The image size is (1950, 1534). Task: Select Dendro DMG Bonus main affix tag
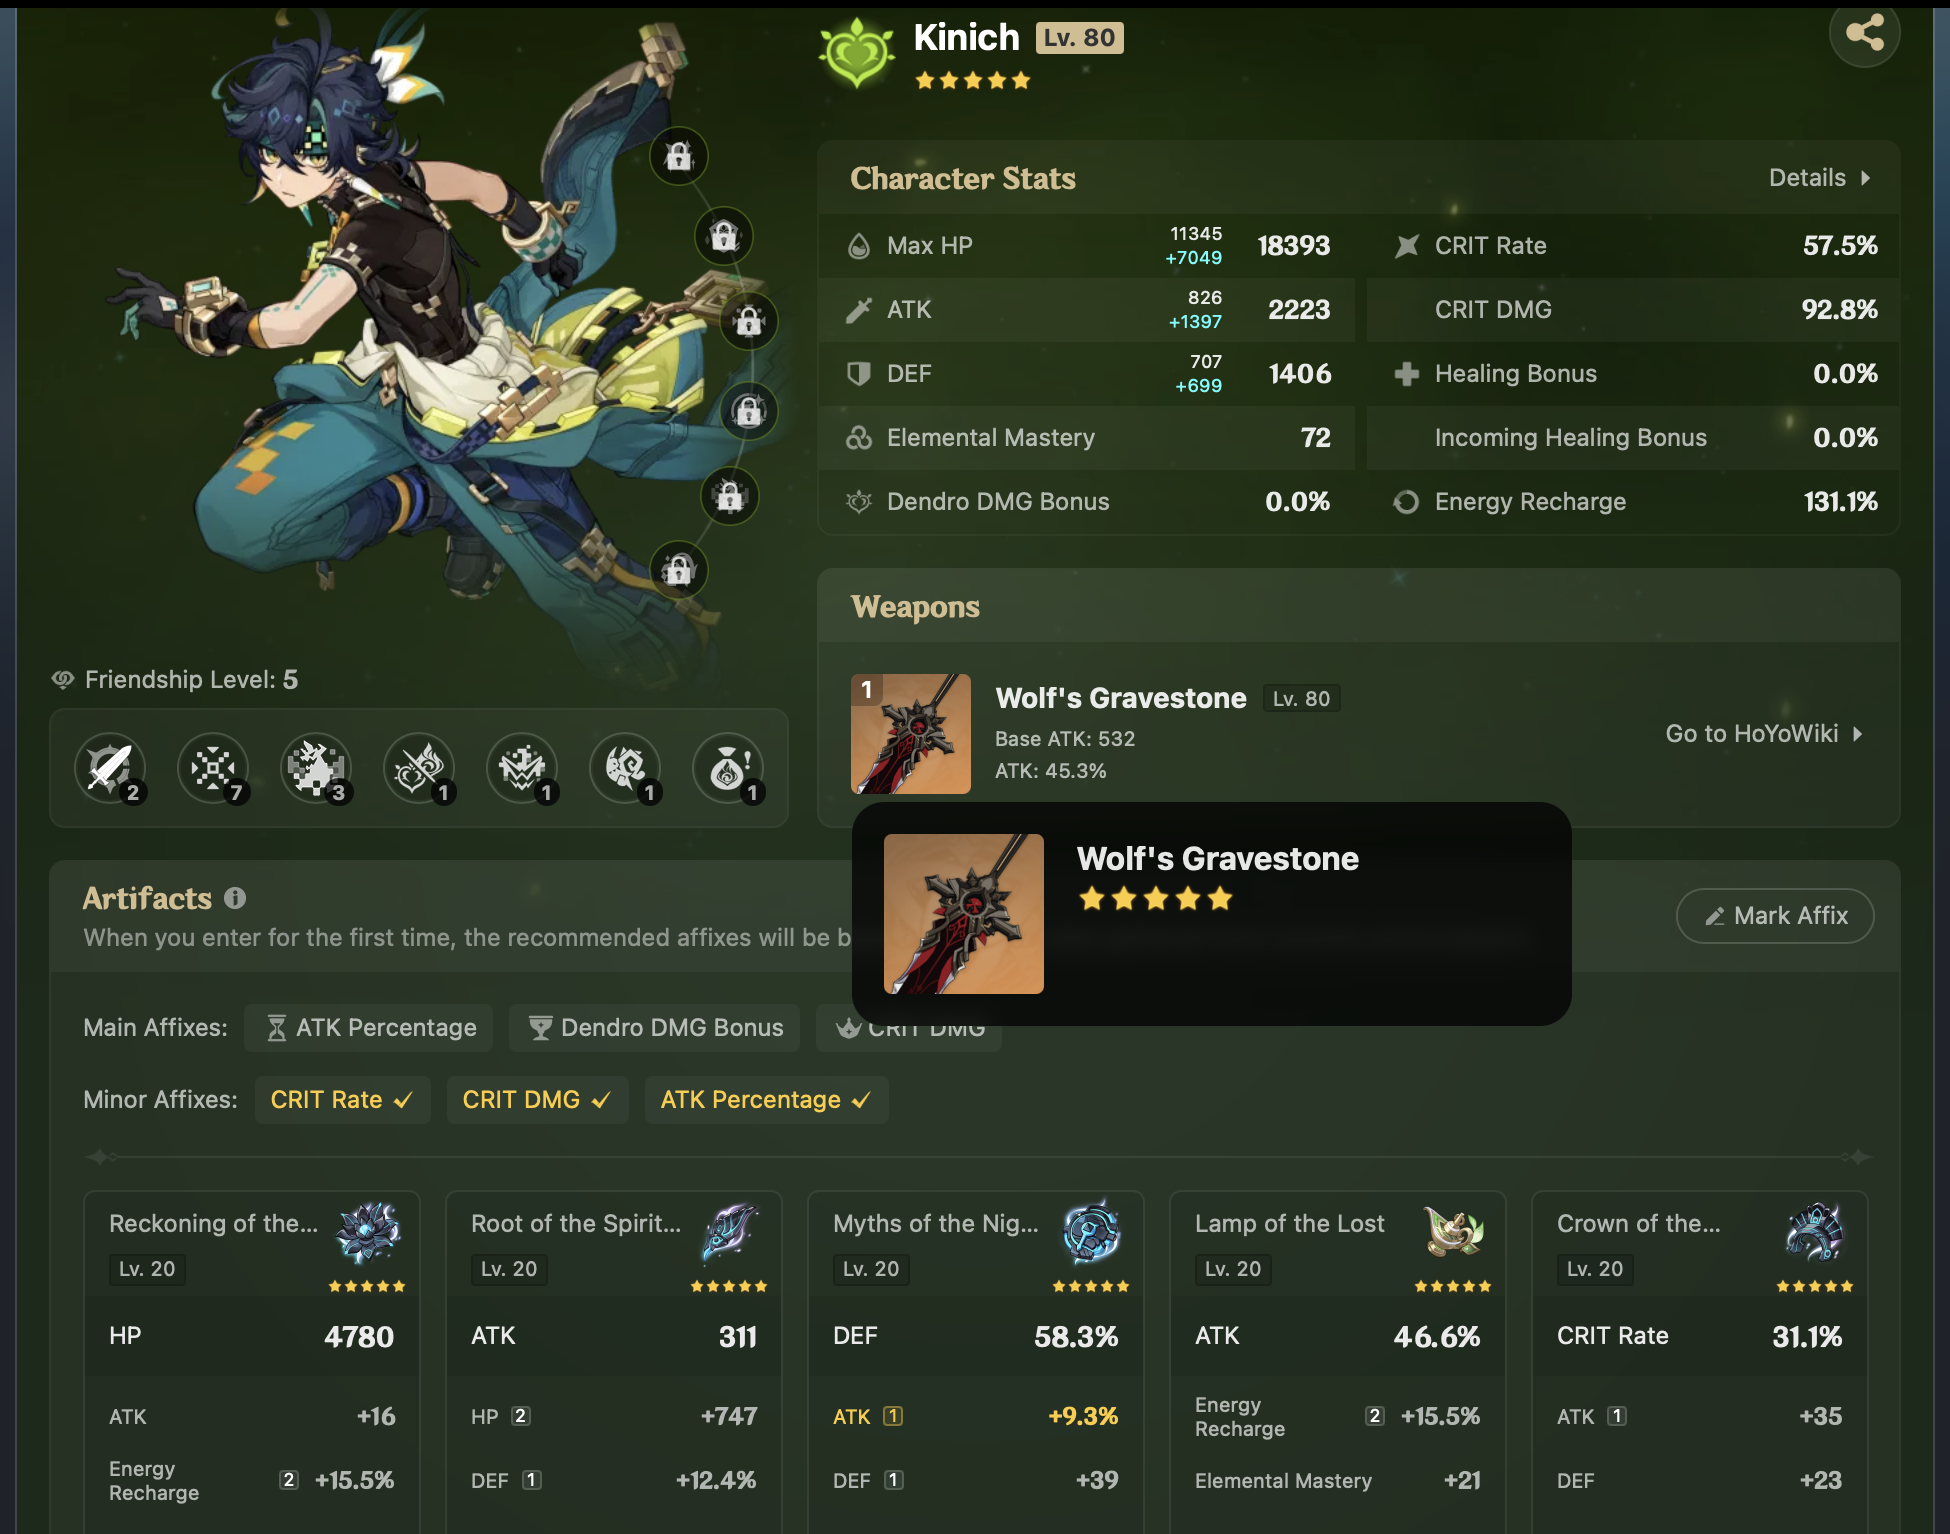click(x=655, y=1028)
